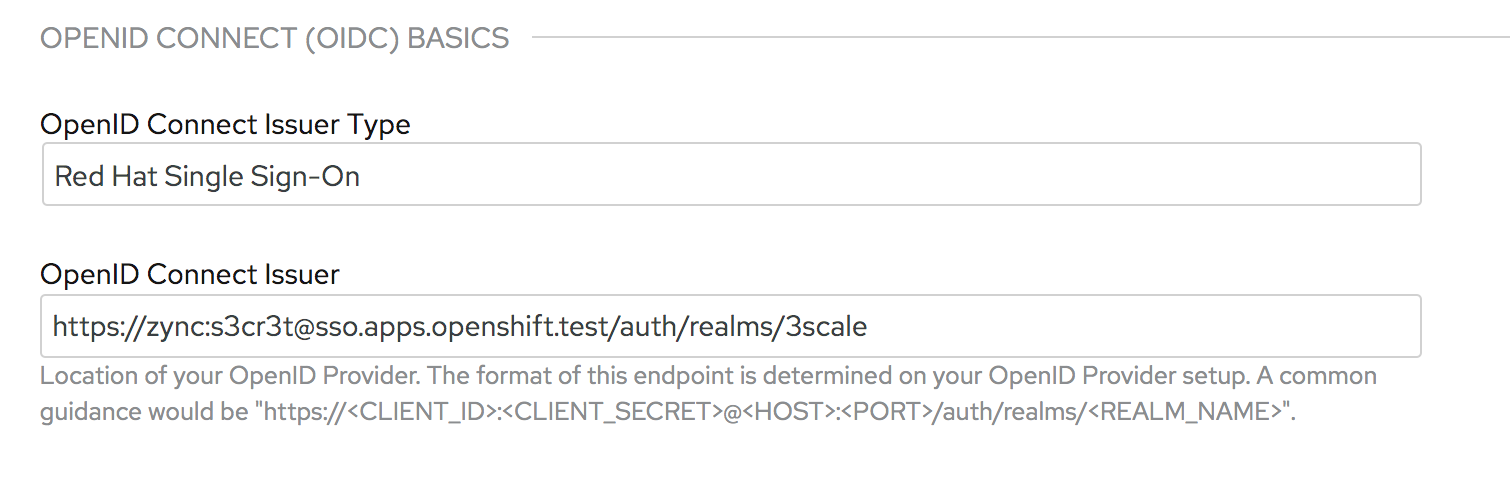The height and width of the screenshot is (482, 1510).
Task: Click empty right side of Issuer Type dropdown
Action: coord(1200,176)
